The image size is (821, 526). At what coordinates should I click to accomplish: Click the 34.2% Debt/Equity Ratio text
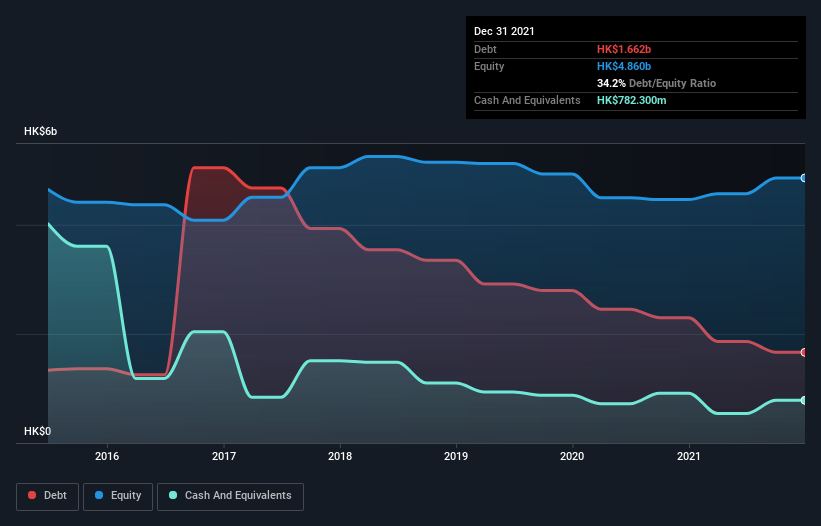pos(656,83)
